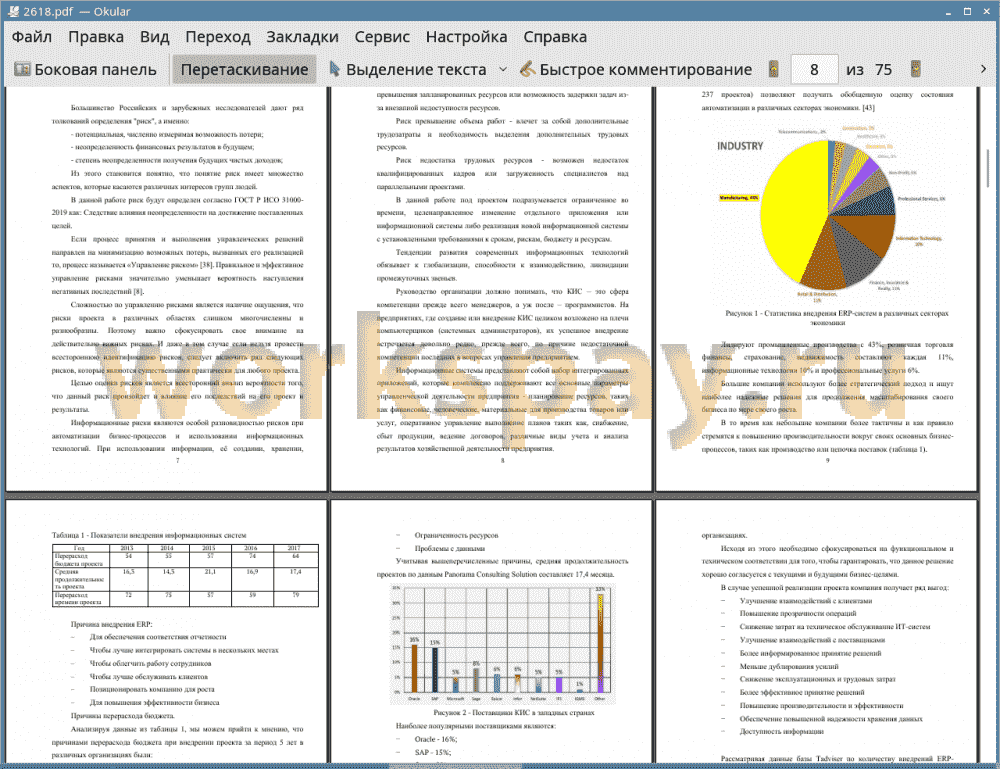Click the printed page number 9 at page bottom
This screenshot has width=1000, height=769.
pos(827,460)
